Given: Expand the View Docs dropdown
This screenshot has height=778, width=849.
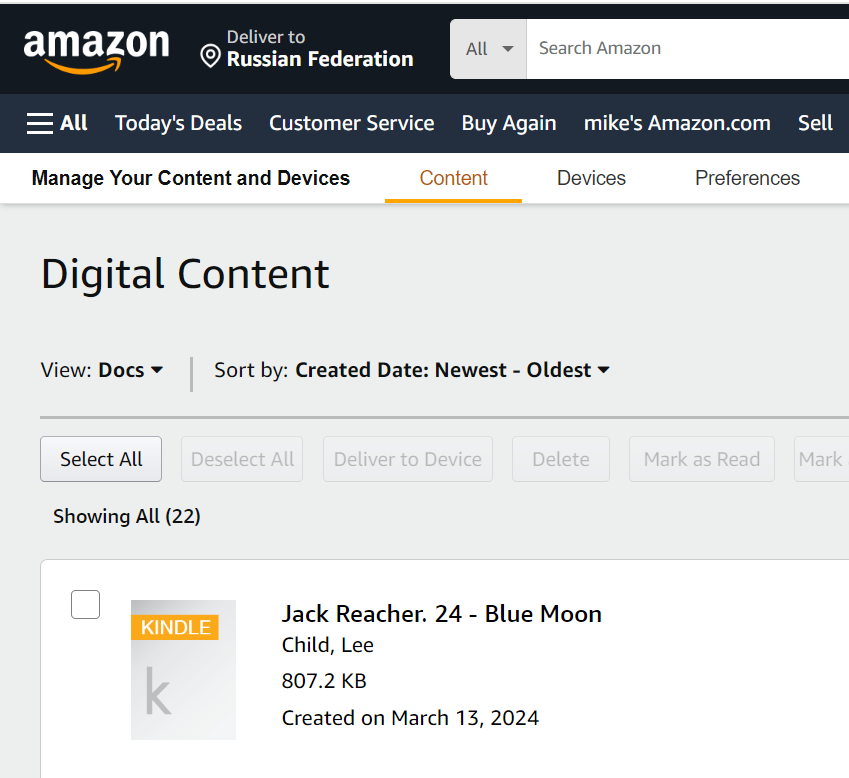Looking at the screenshot, I should coord(130,370).
